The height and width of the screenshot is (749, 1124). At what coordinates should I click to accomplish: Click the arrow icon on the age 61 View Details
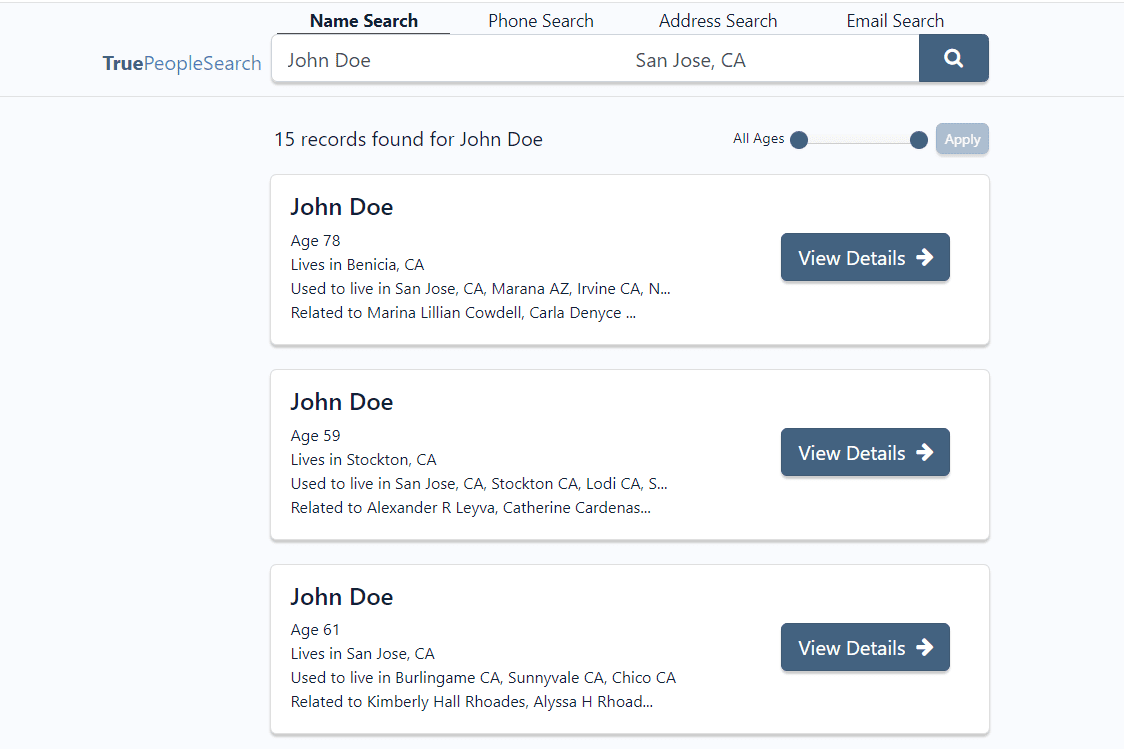[x=925, y=648]
